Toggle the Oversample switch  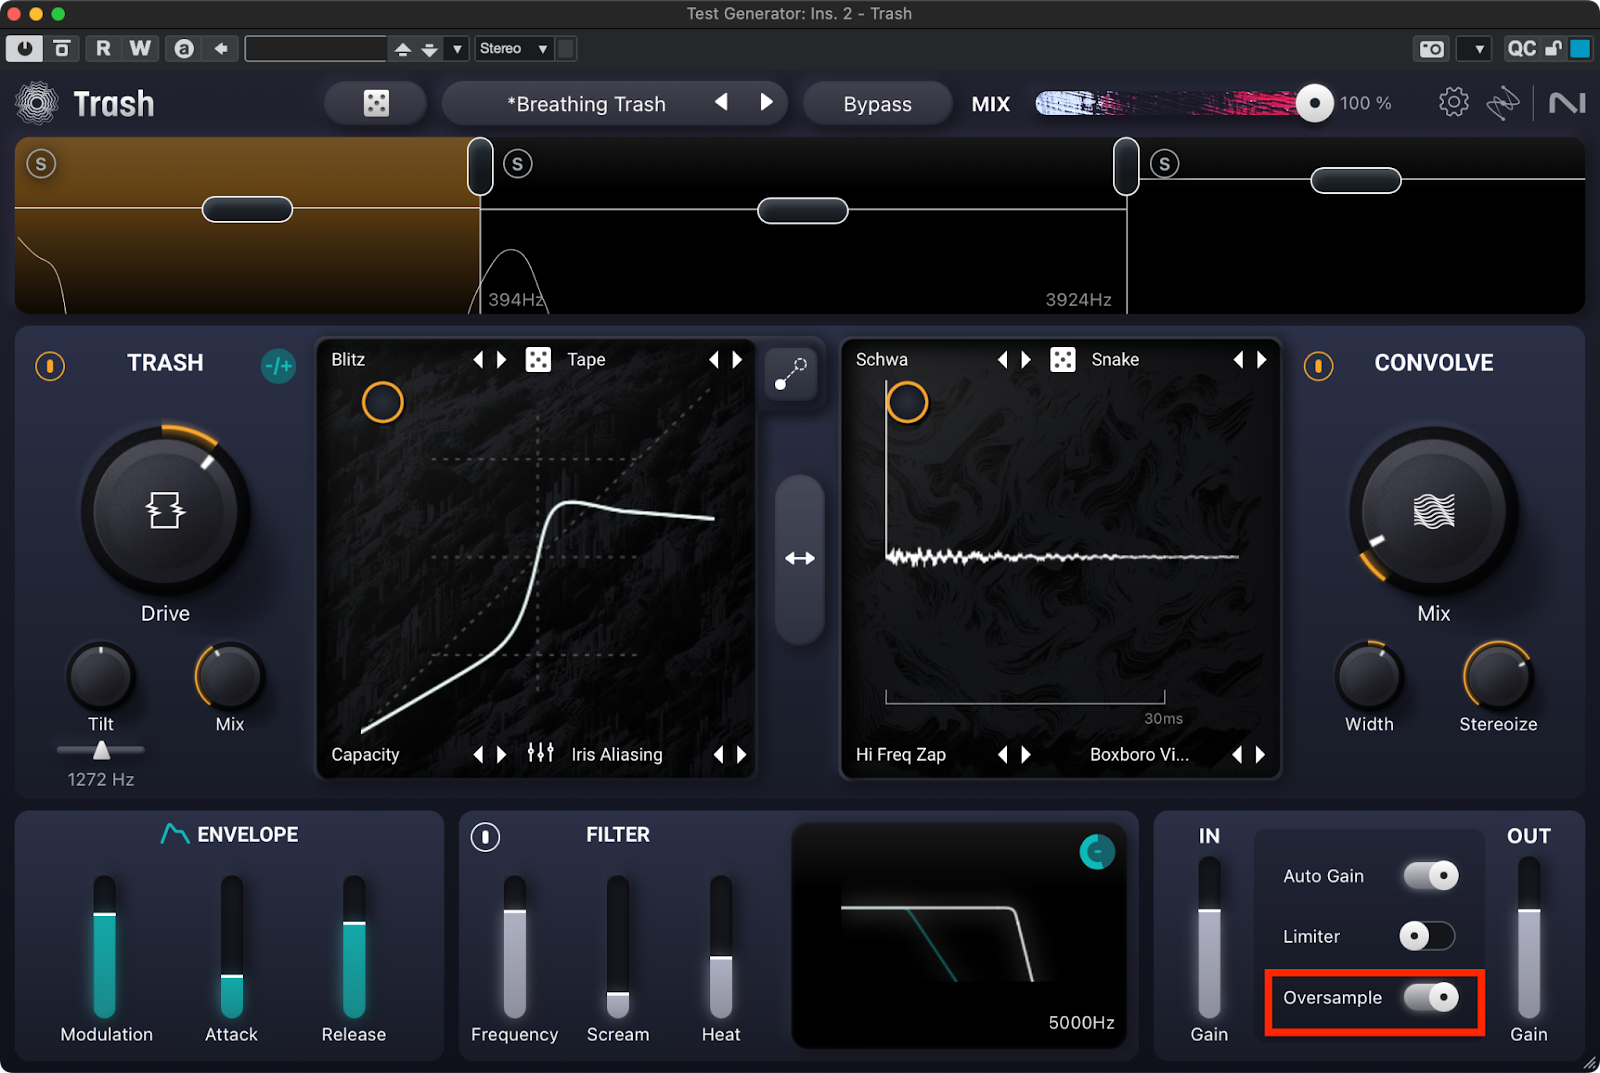pyautogui.click(x=1431, y=997)
